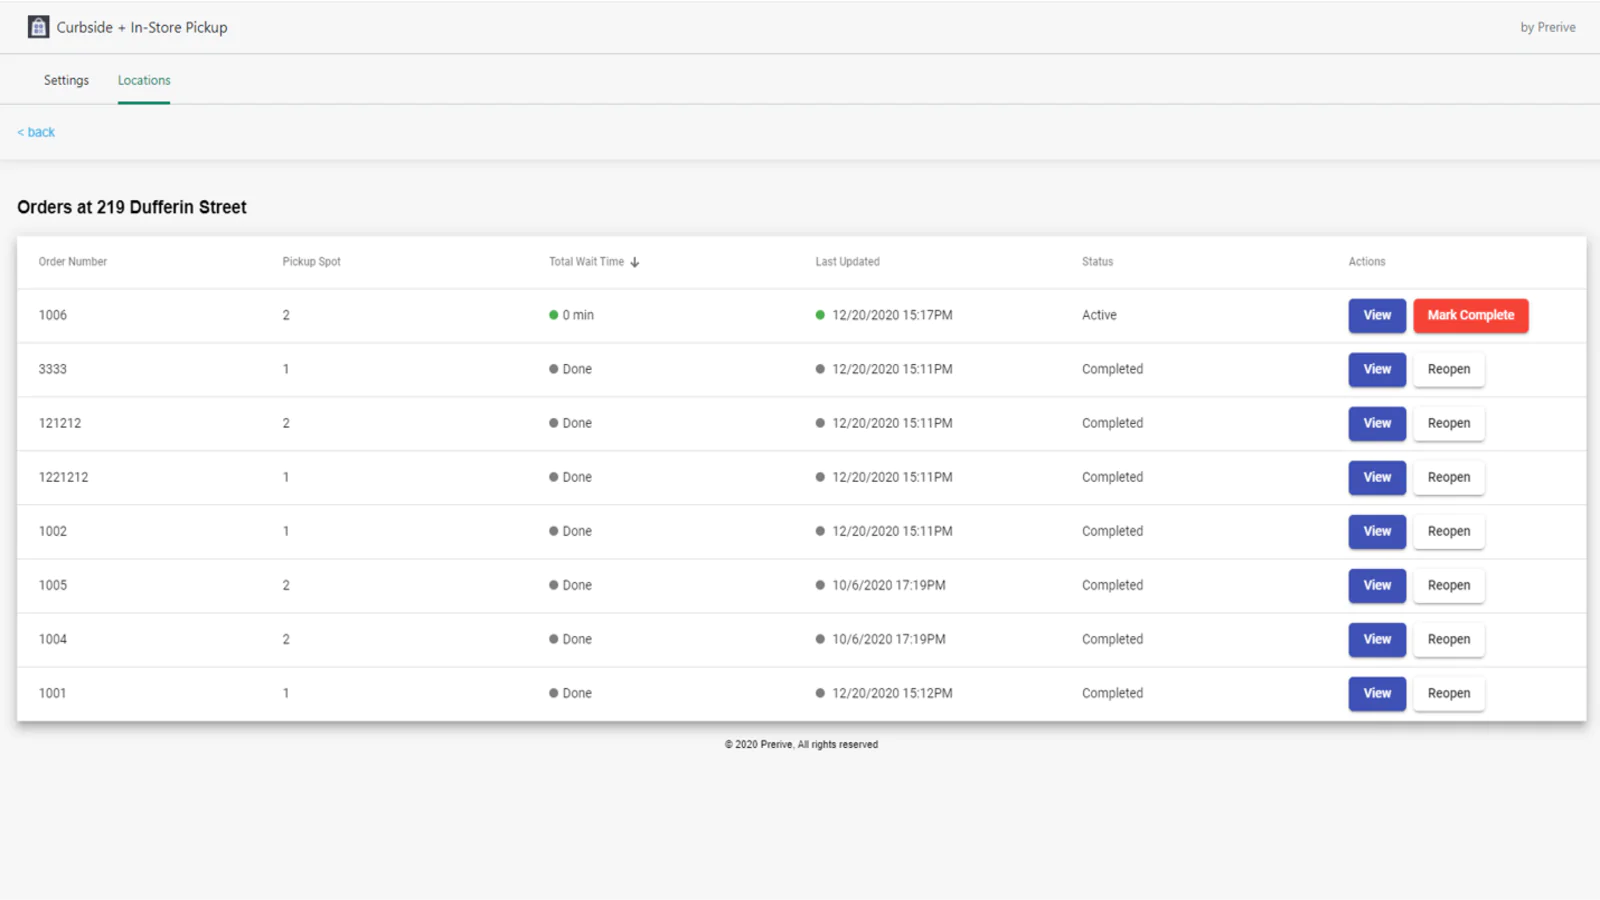Image resolution: width=1600 pixels, height=900 pixels.
Task: Sort by Order Number column header
Action: click(73, 262)
